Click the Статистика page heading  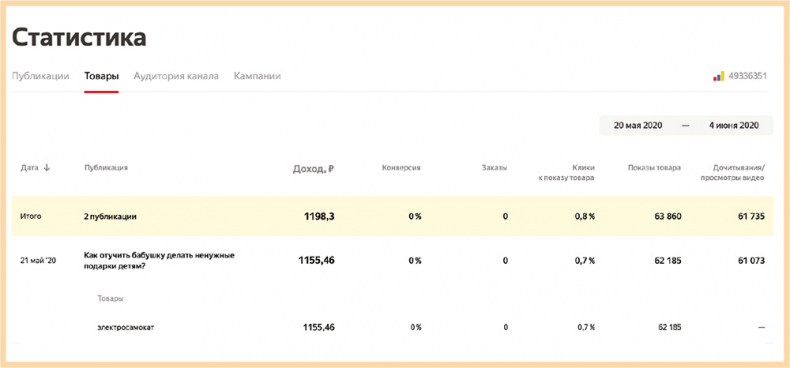pos(79,37)
